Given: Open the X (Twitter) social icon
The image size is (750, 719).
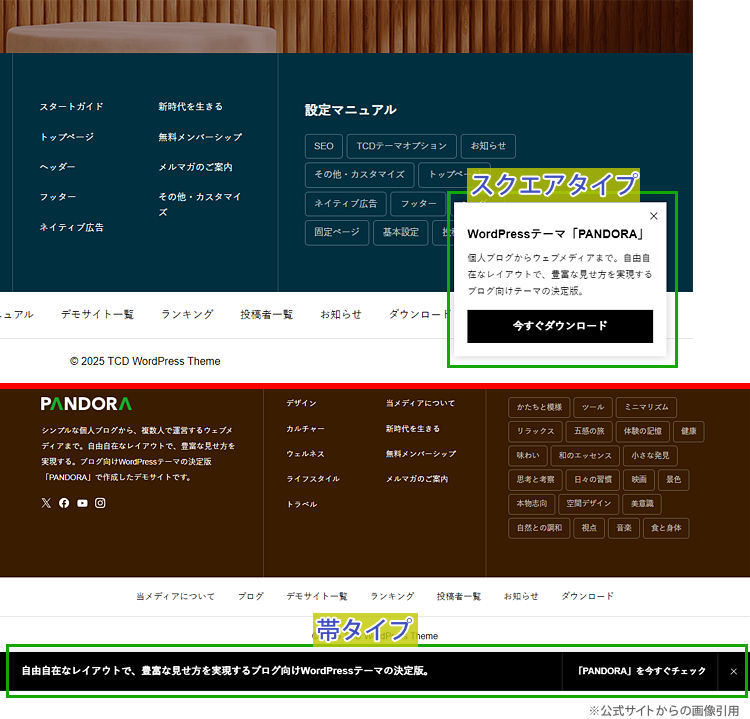Looking at the screenshot, I should click(x=46, y=503).
